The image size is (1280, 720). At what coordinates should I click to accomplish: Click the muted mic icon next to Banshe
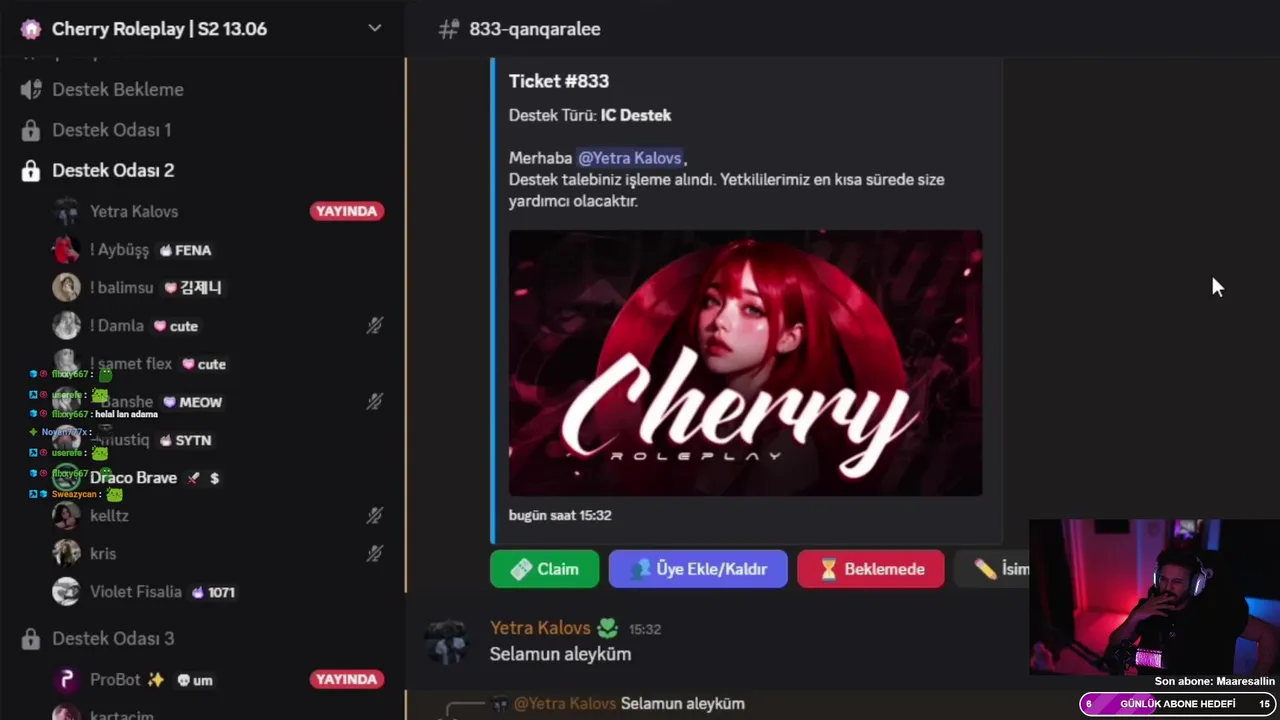pyautogui.click(x=374, y=402)
